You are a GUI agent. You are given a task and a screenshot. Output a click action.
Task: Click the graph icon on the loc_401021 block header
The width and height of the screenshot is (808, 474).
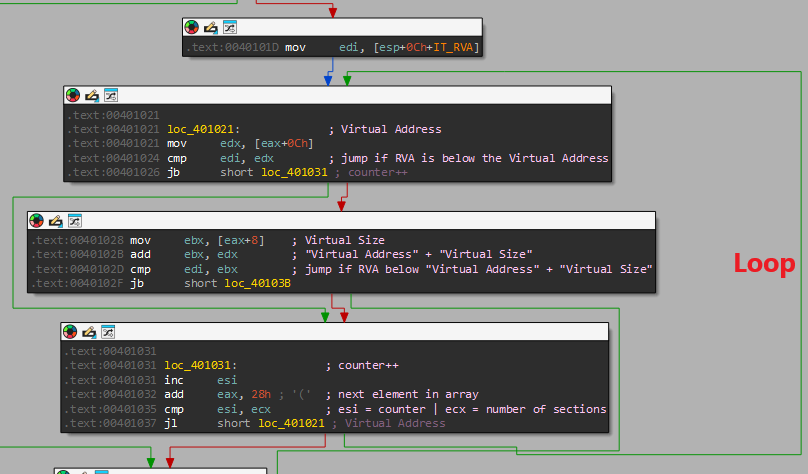click(x=111, y=95)
